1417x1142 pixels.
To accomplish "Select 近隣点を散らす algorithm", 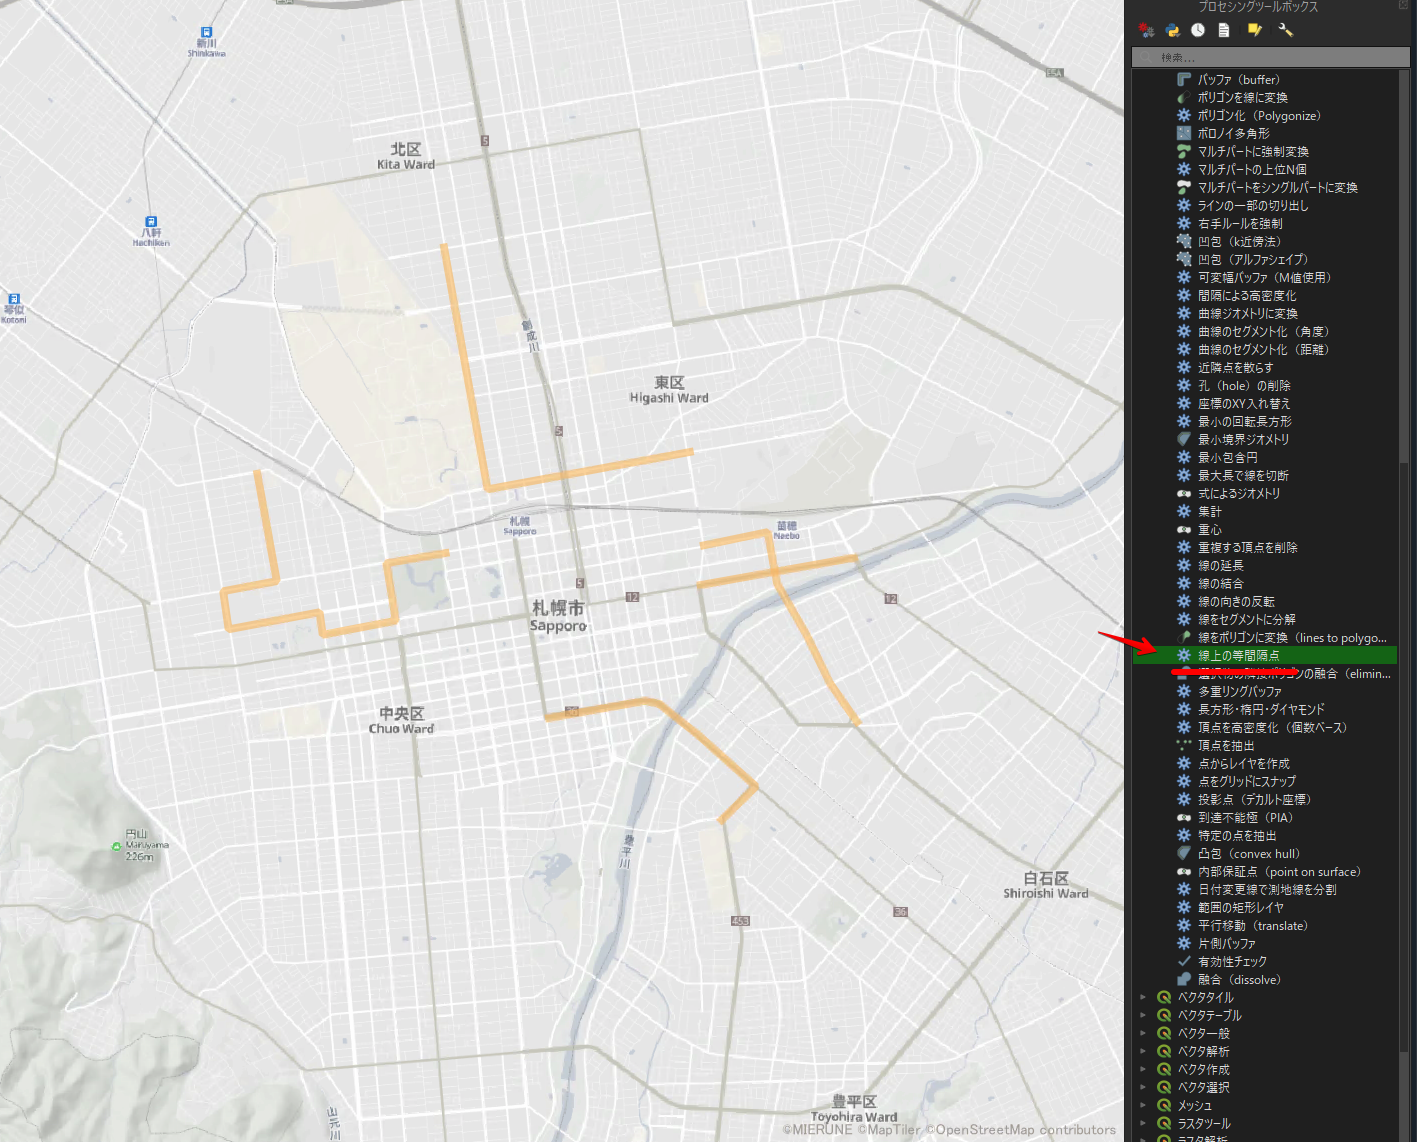I will click(x=1236, y=367).
